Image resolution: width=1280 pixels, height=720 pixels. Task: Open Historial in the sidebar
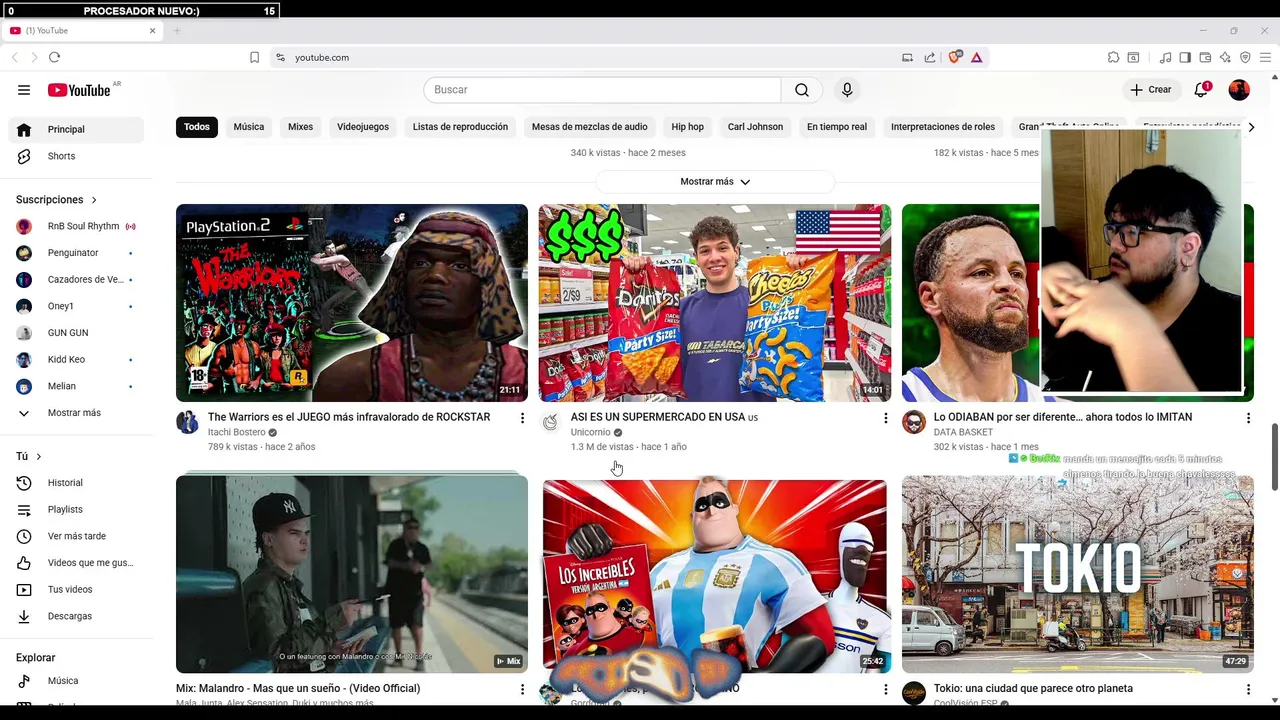[76, 483]
